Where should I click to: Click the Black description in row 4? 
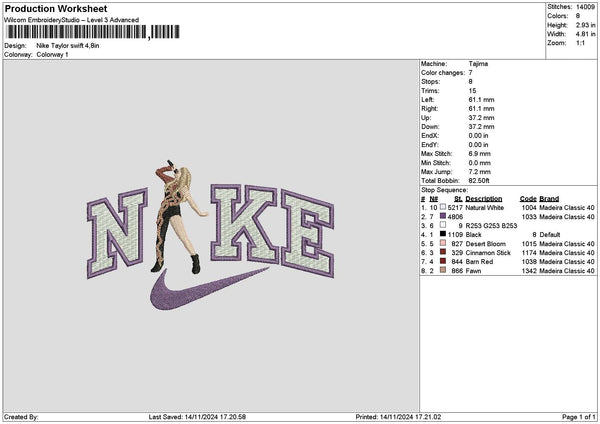[473, 235]
